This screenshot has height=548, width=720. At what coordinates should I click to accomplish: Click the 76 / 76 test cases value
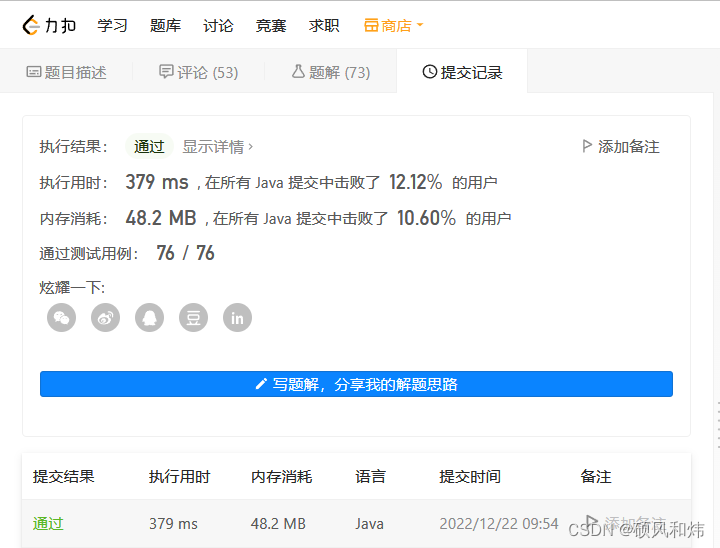tap(185, 253)
